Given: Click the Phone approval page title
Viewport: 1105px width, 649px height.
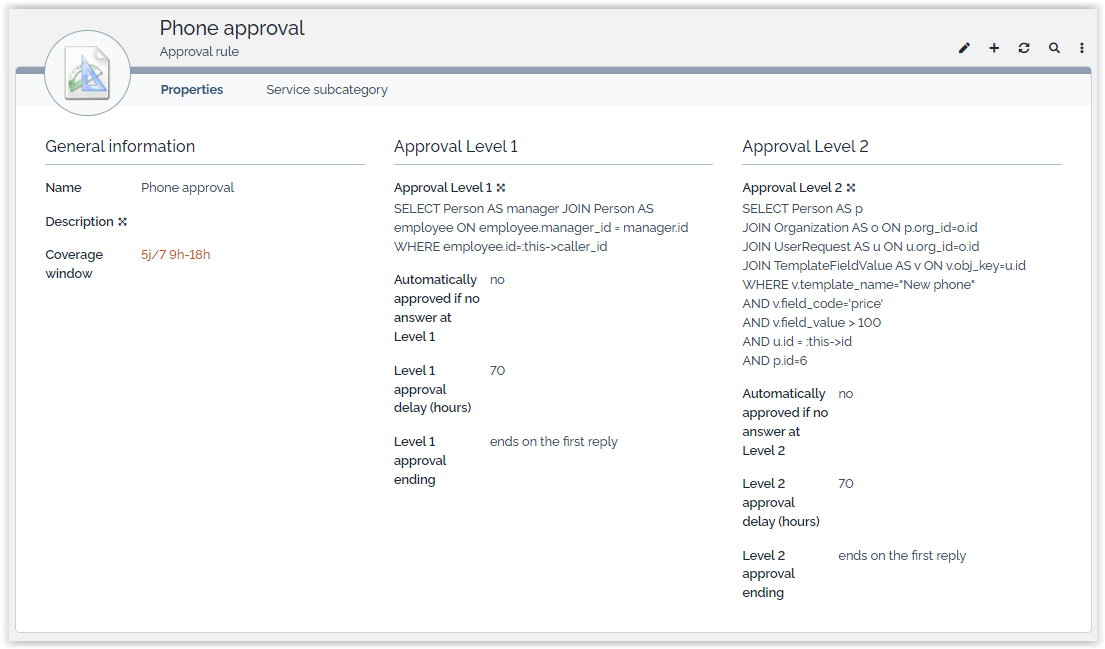Looking at the screenshot, I should click(232, 28).
